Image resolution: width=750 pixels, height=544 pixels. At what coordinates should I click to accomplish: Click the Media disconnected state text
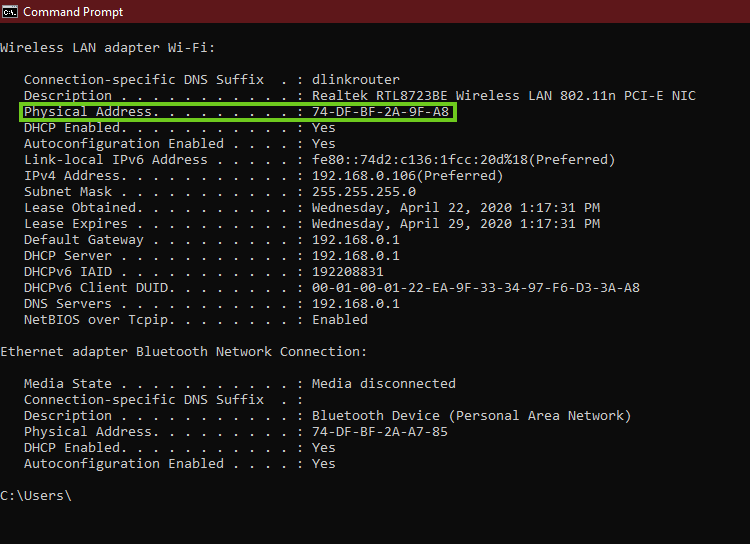coord(383,384)
